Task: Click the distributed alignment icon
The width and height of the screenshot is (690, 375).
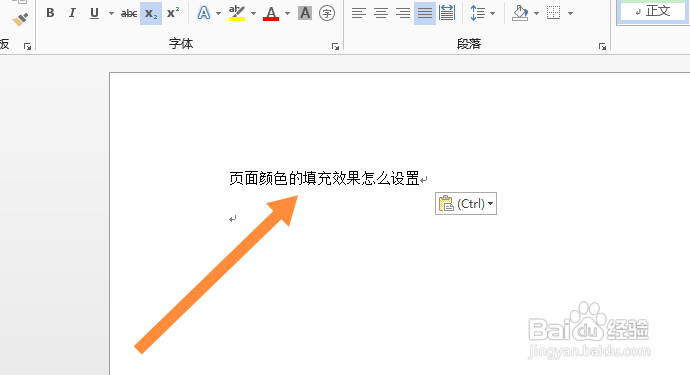Action: (x=447, y=13)
